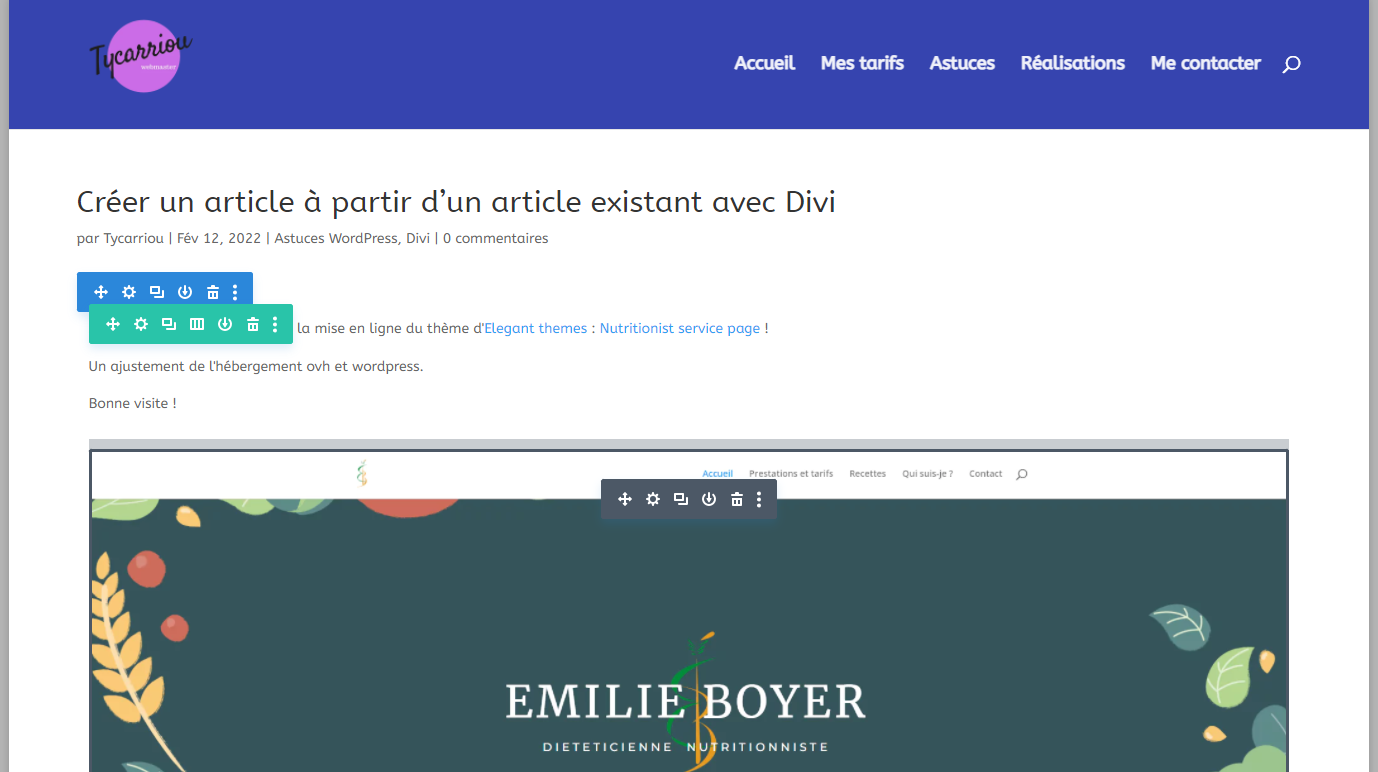Open the Mes tarifs menu item
Viewport: 1378px width, 772px height.
click(x=862, y=63)
